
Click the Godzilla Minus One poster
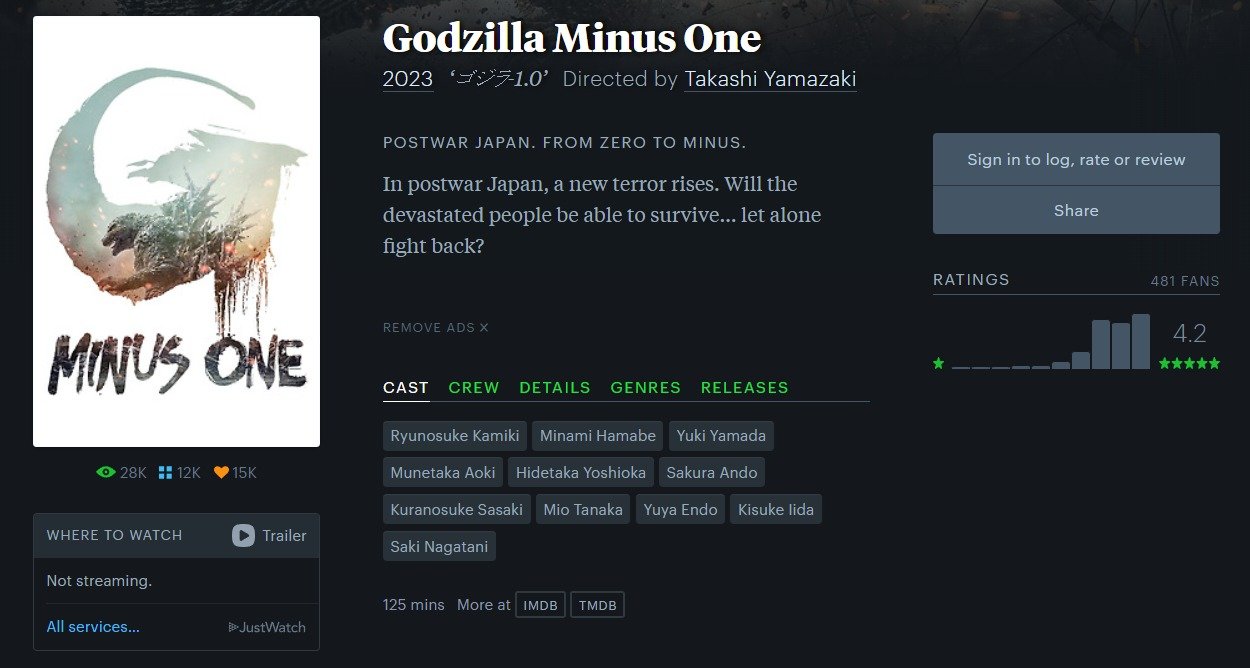click(x=176, y=231)
